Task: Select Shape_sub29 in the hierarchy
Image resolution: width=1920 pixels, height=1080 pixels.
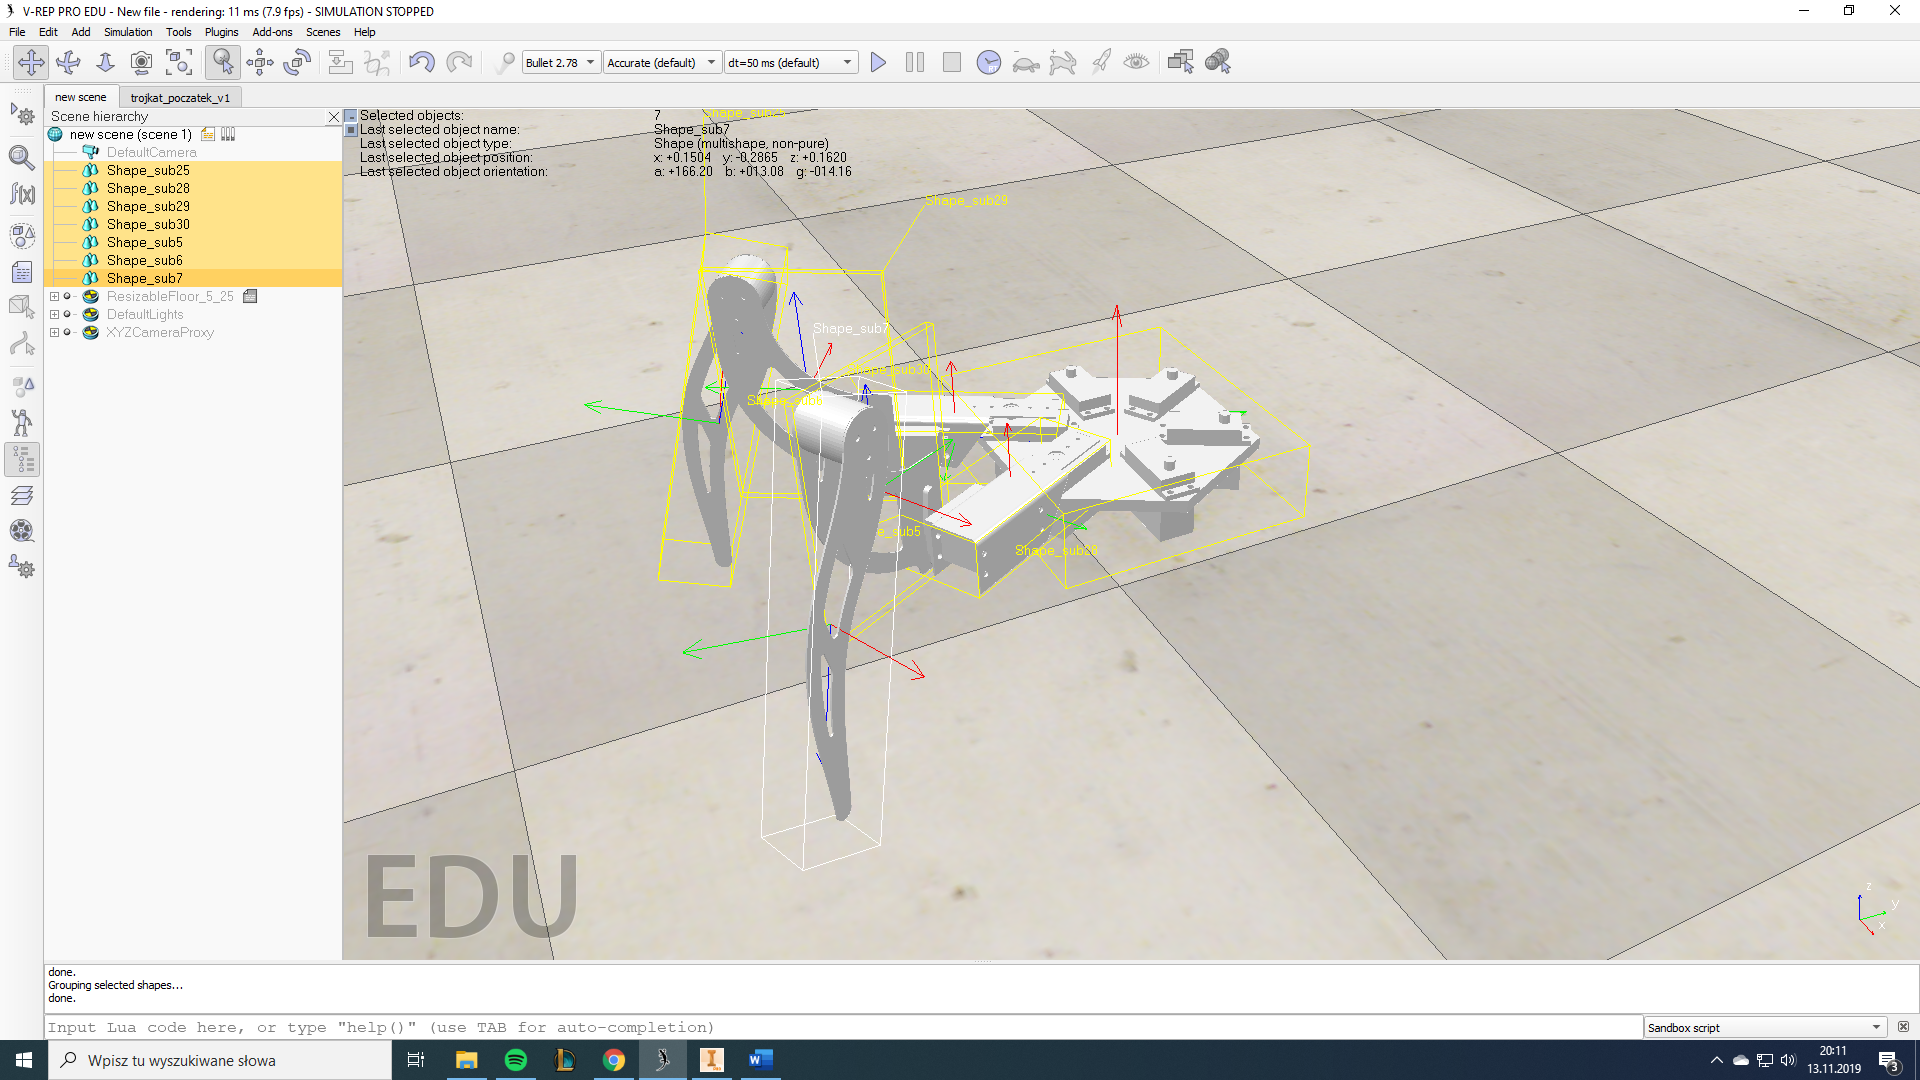Action: point(148,206)
